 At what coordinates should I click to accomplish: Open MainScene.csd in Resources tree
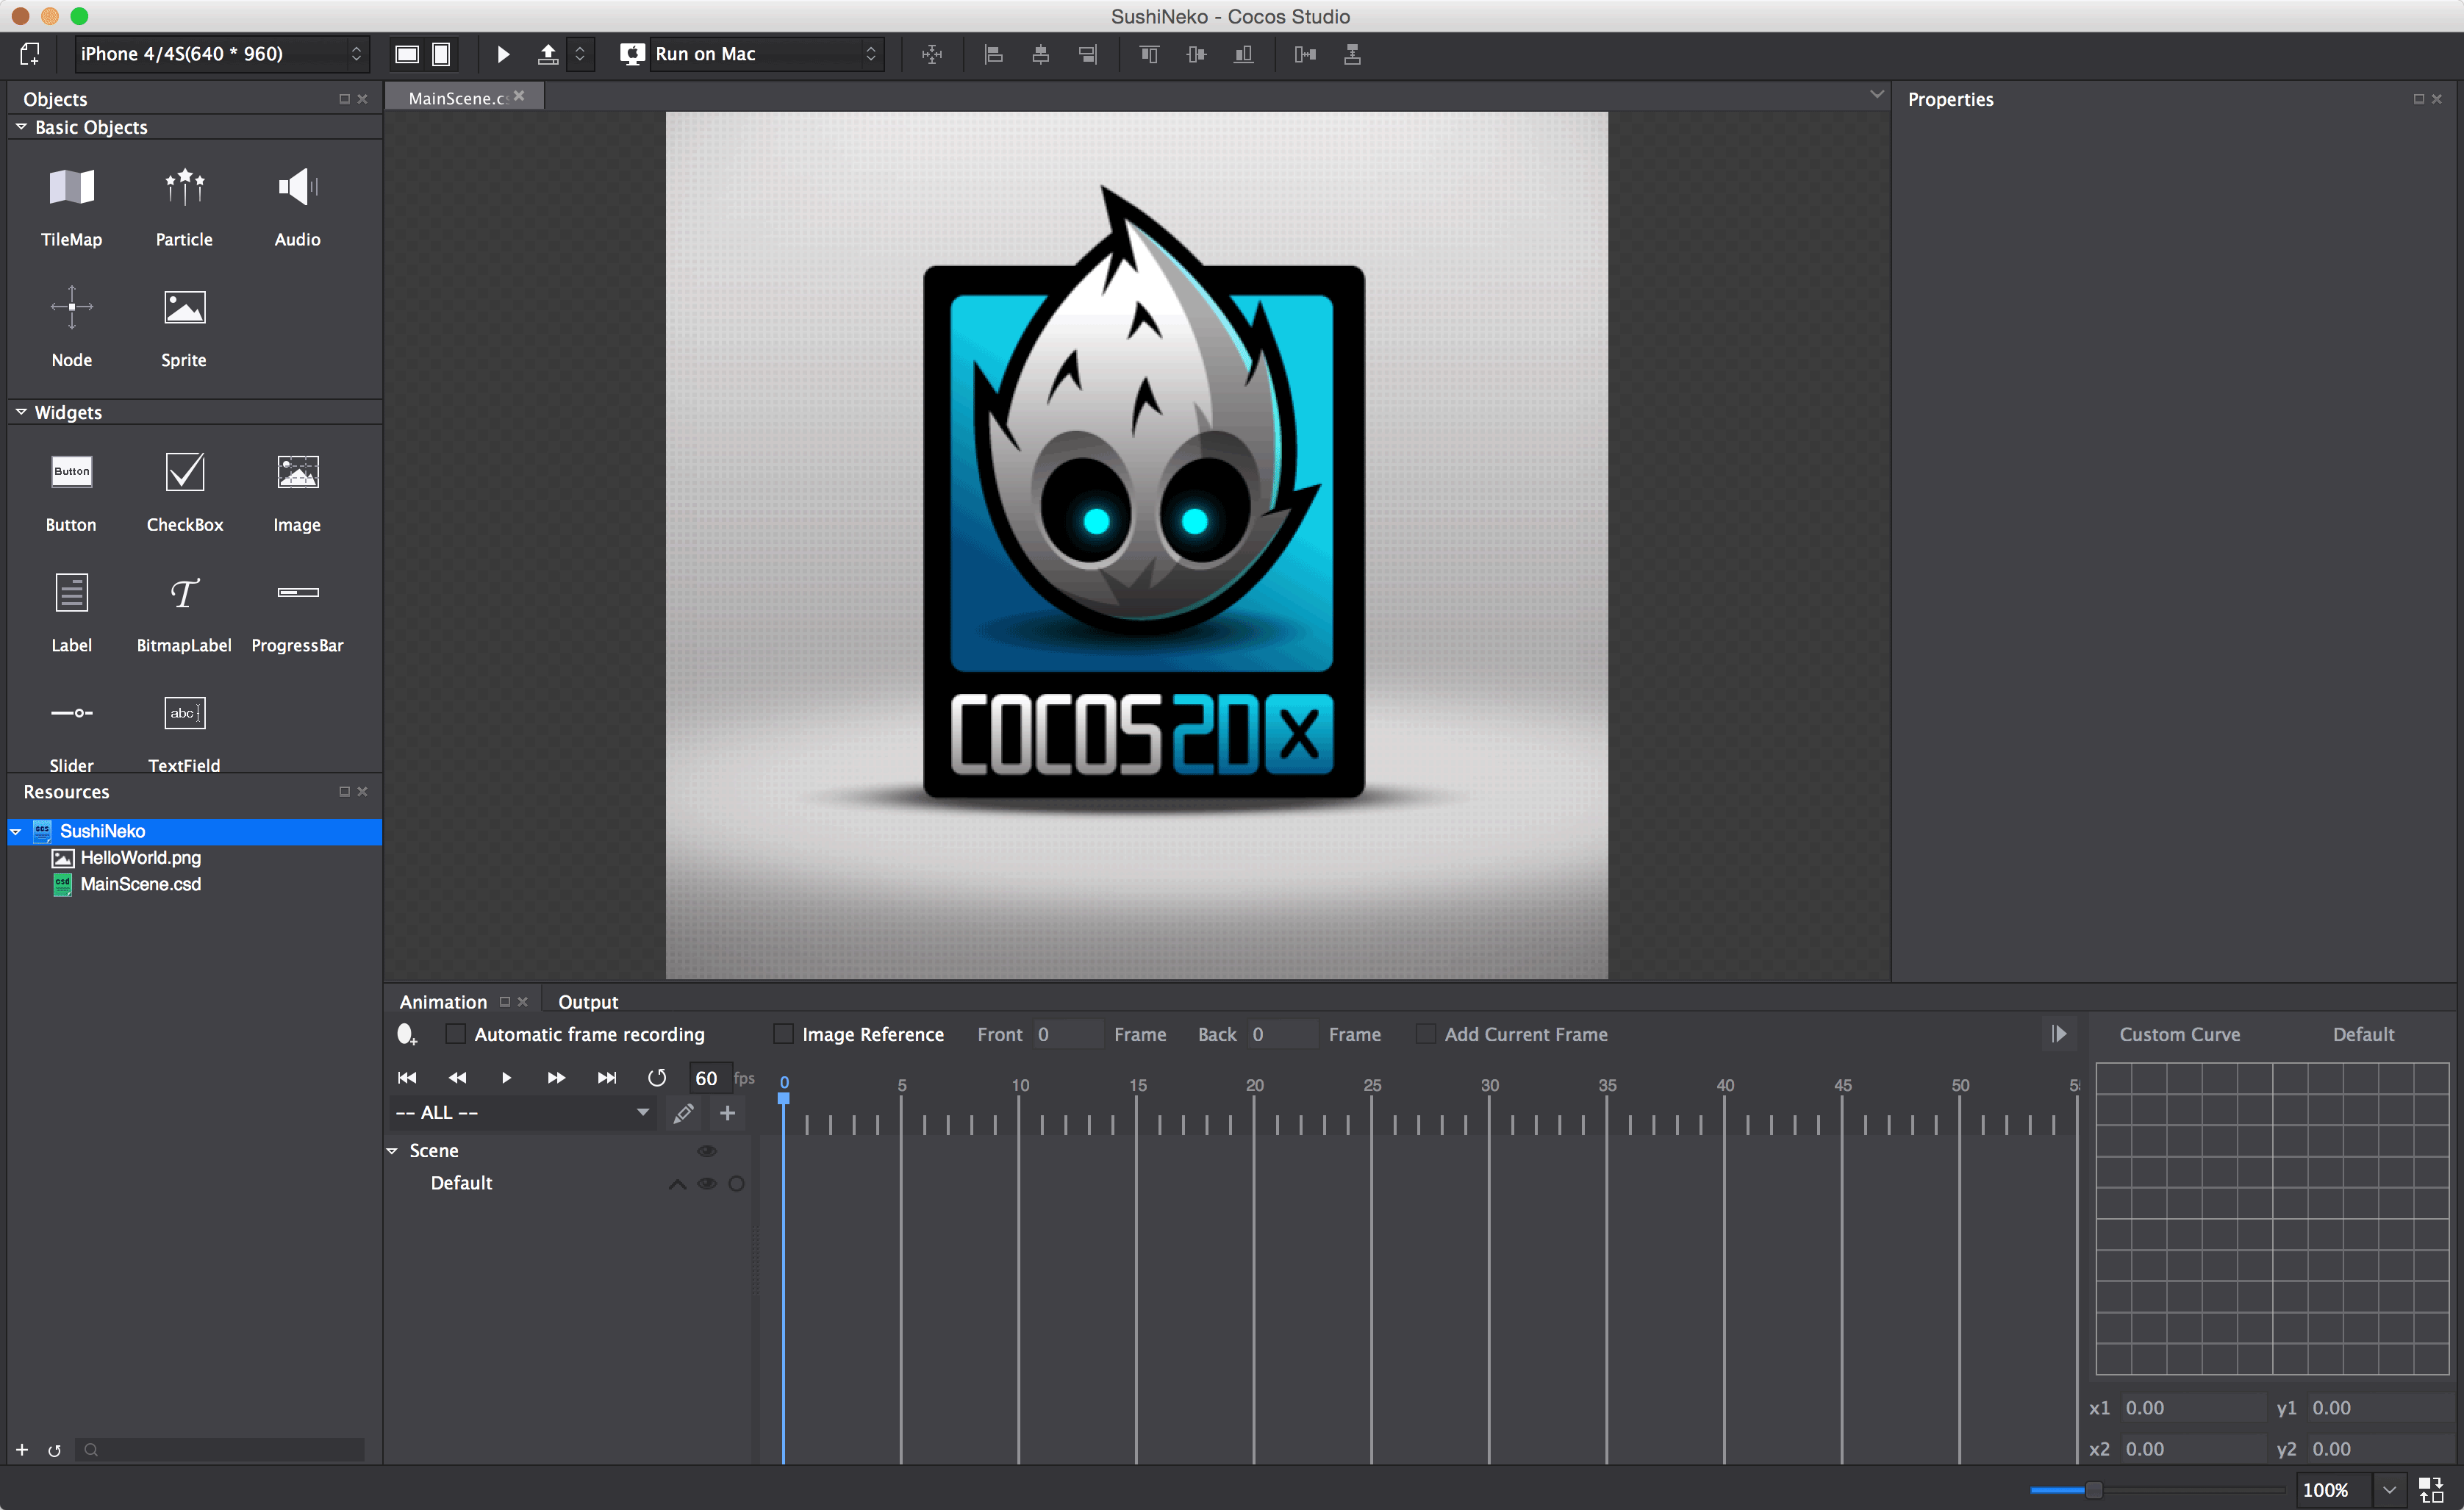click(140, 884)
